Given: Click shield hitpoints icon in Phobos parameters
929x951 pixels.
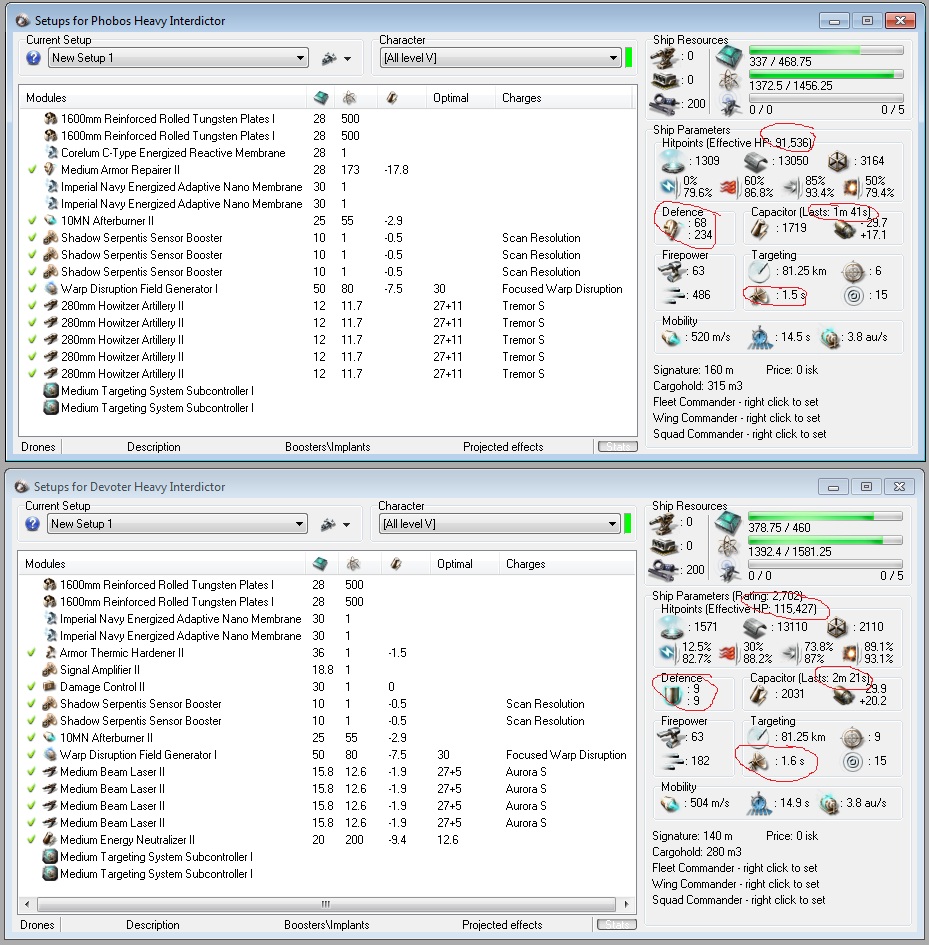Looking at the screenshot, I should (x=672, y=161).
